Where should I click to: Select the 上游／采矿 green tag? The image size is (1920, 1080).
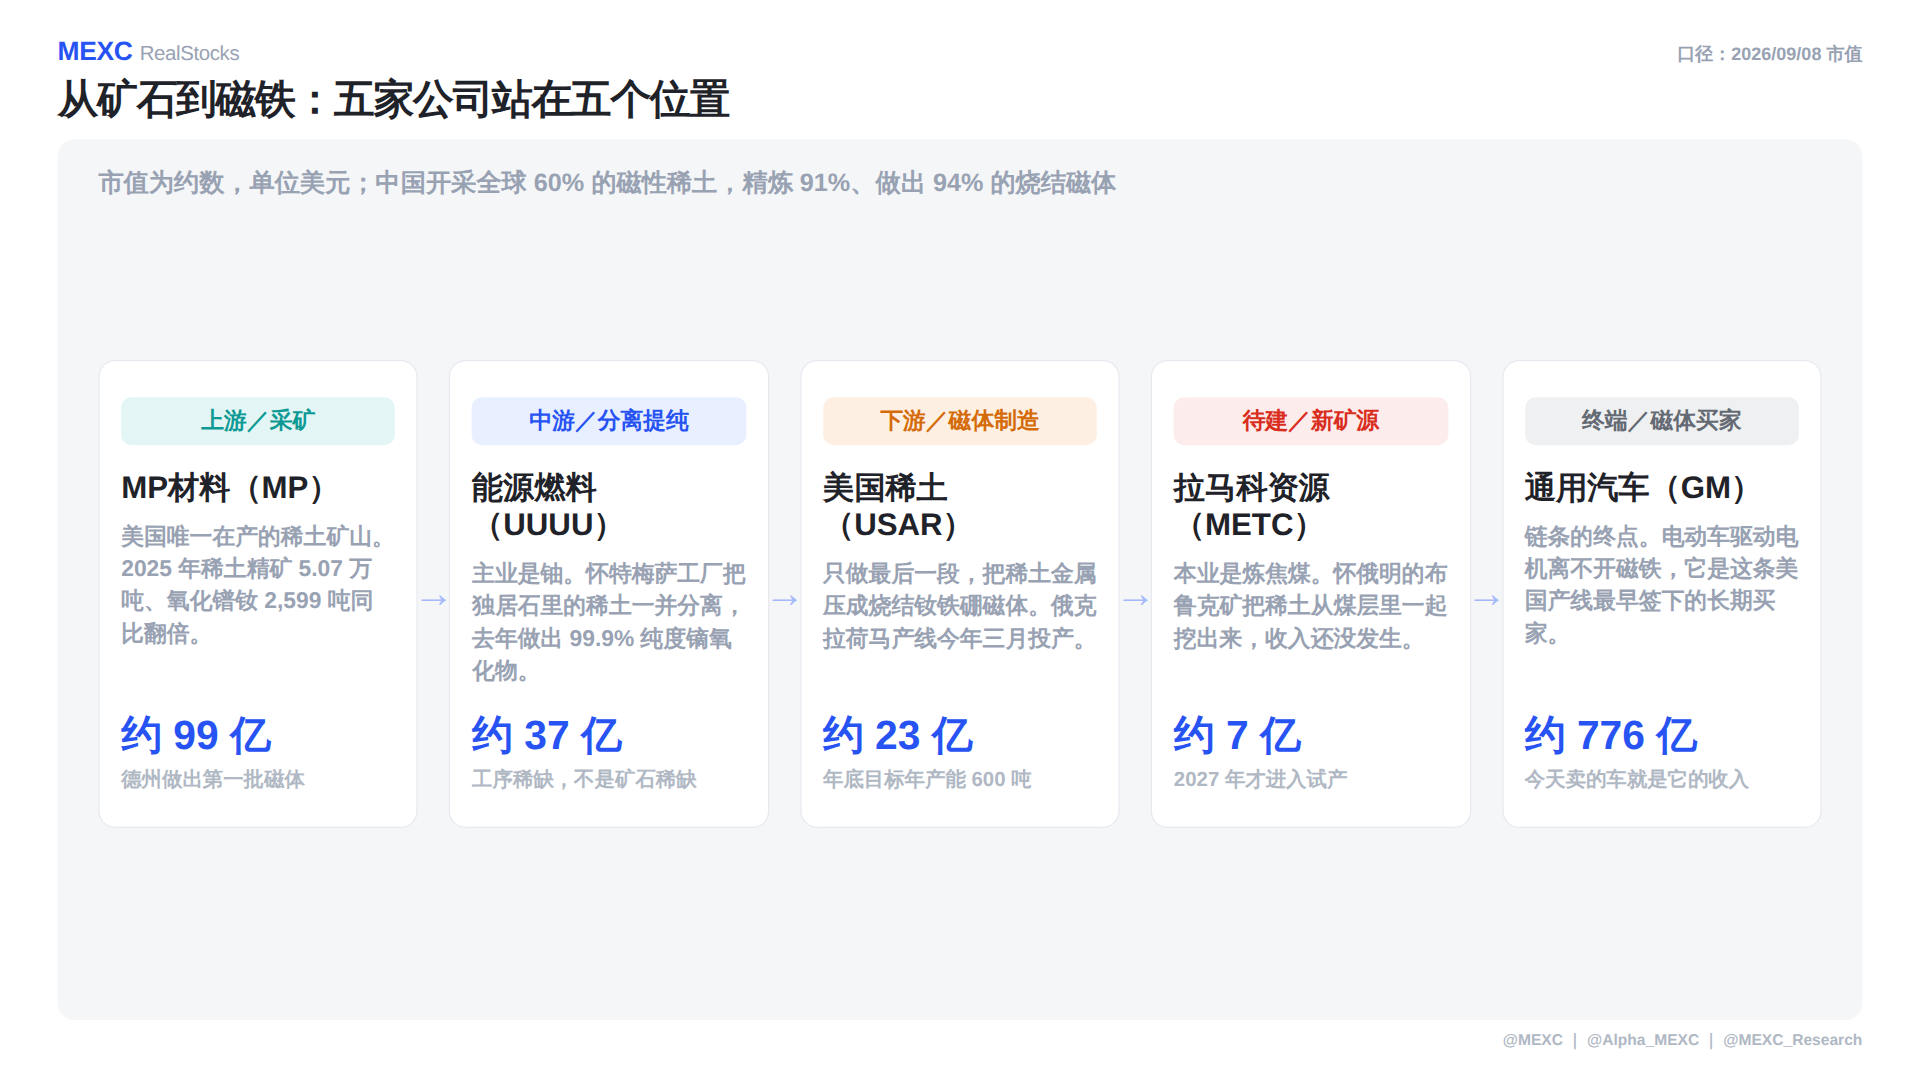258,421
